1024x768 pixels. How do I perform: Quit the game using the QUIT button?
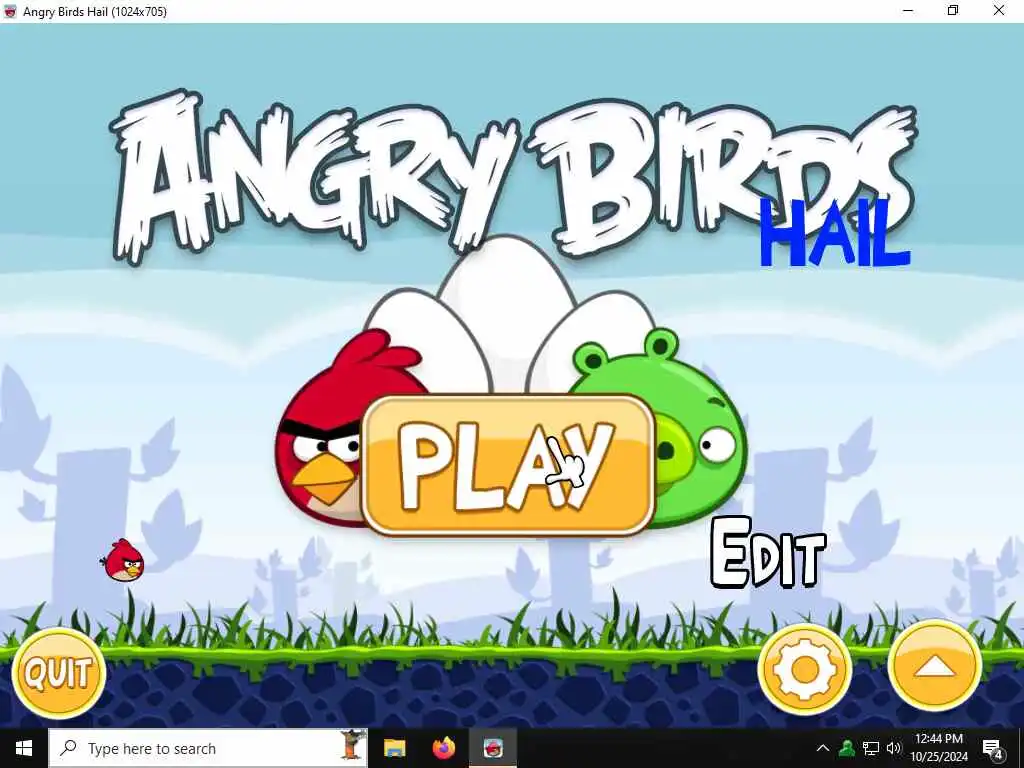tap(59, 673)
